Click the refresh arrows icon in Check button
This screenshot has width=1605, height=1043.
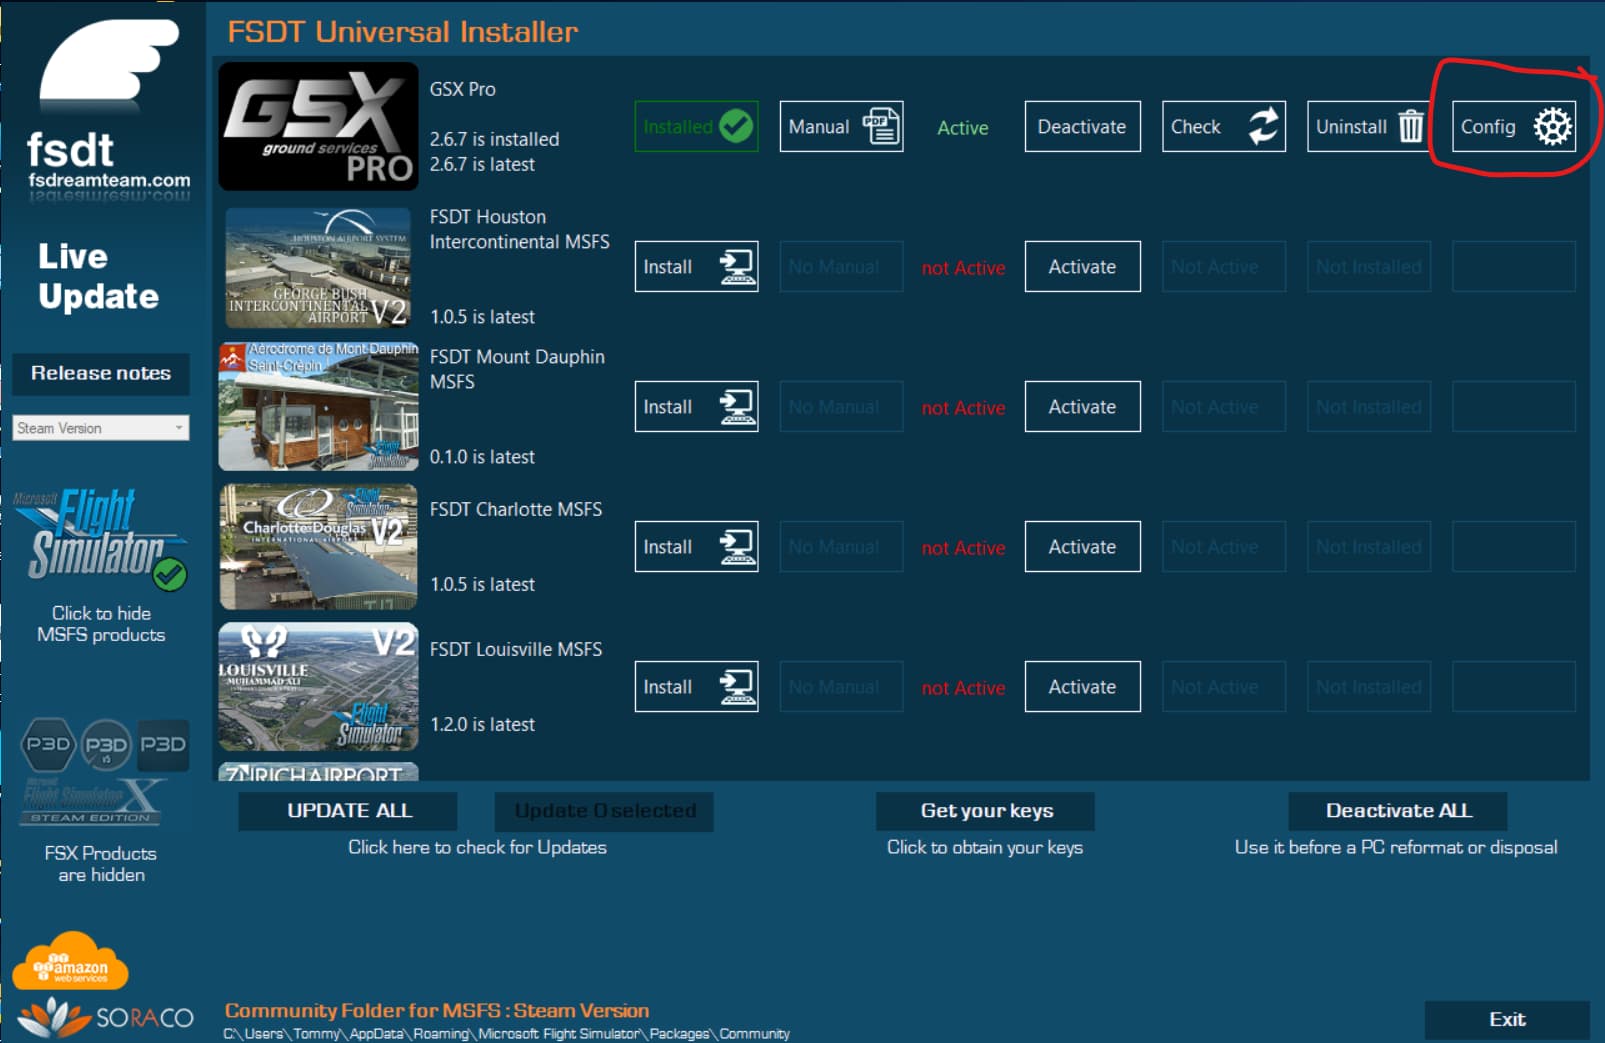pos(1263,127)
